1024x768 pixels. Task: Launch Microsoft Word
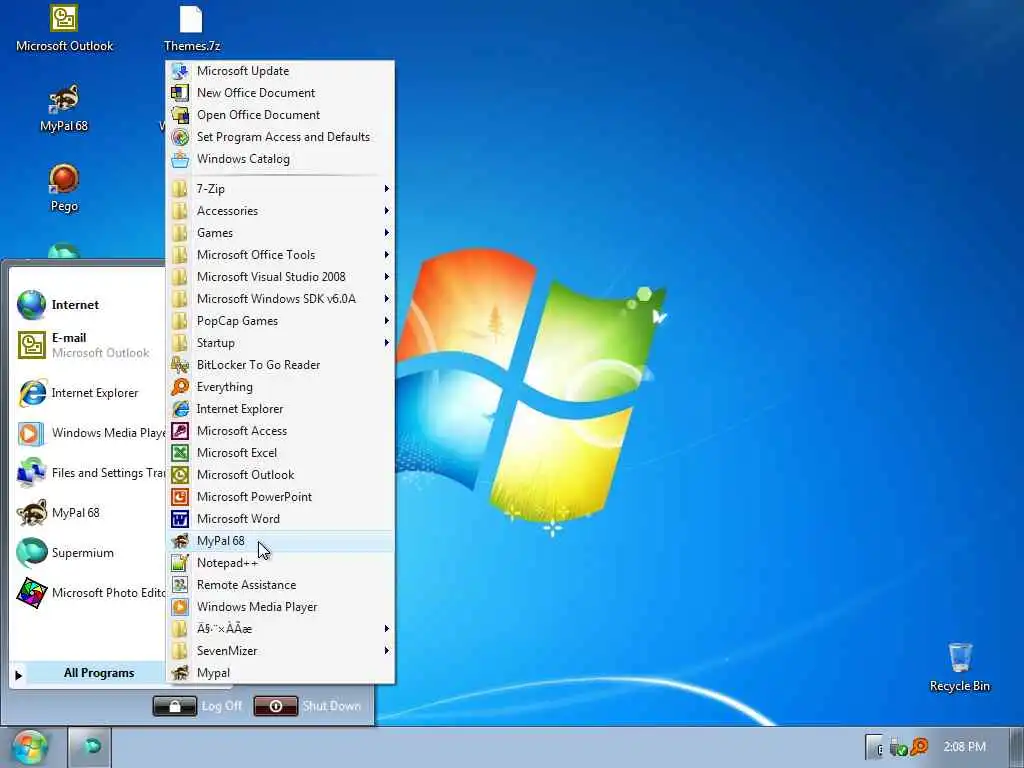pos(280,519)
